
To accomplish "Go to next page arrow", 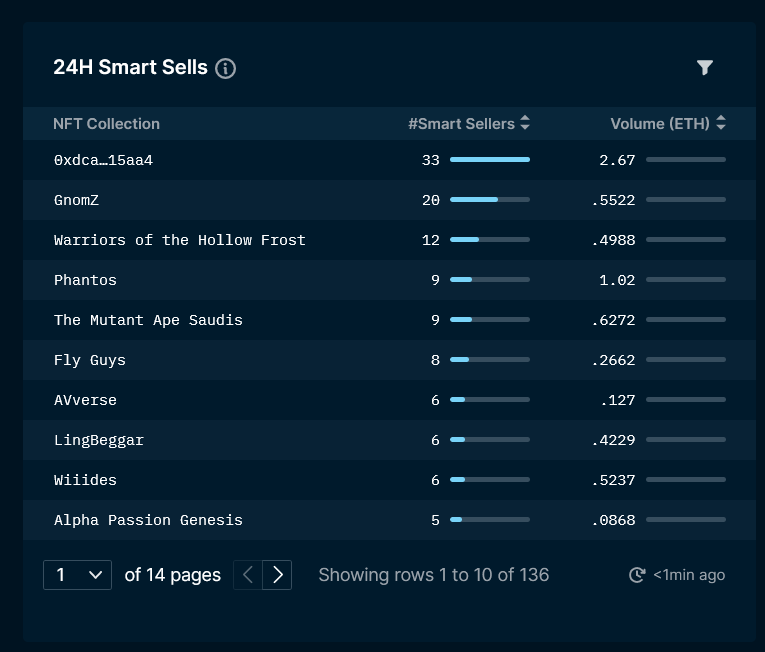I will tap(277, 575).
